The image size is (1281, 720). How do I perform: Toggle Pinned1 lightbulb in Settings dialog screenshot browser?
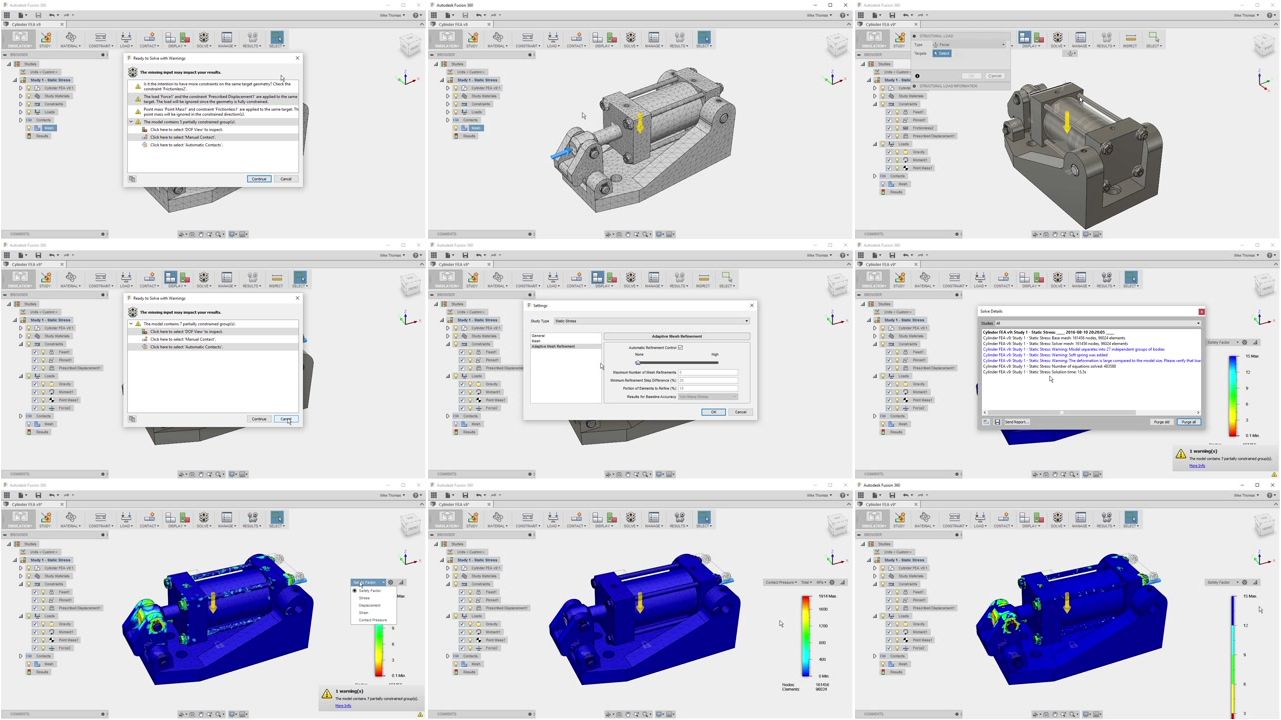[470, 360]
